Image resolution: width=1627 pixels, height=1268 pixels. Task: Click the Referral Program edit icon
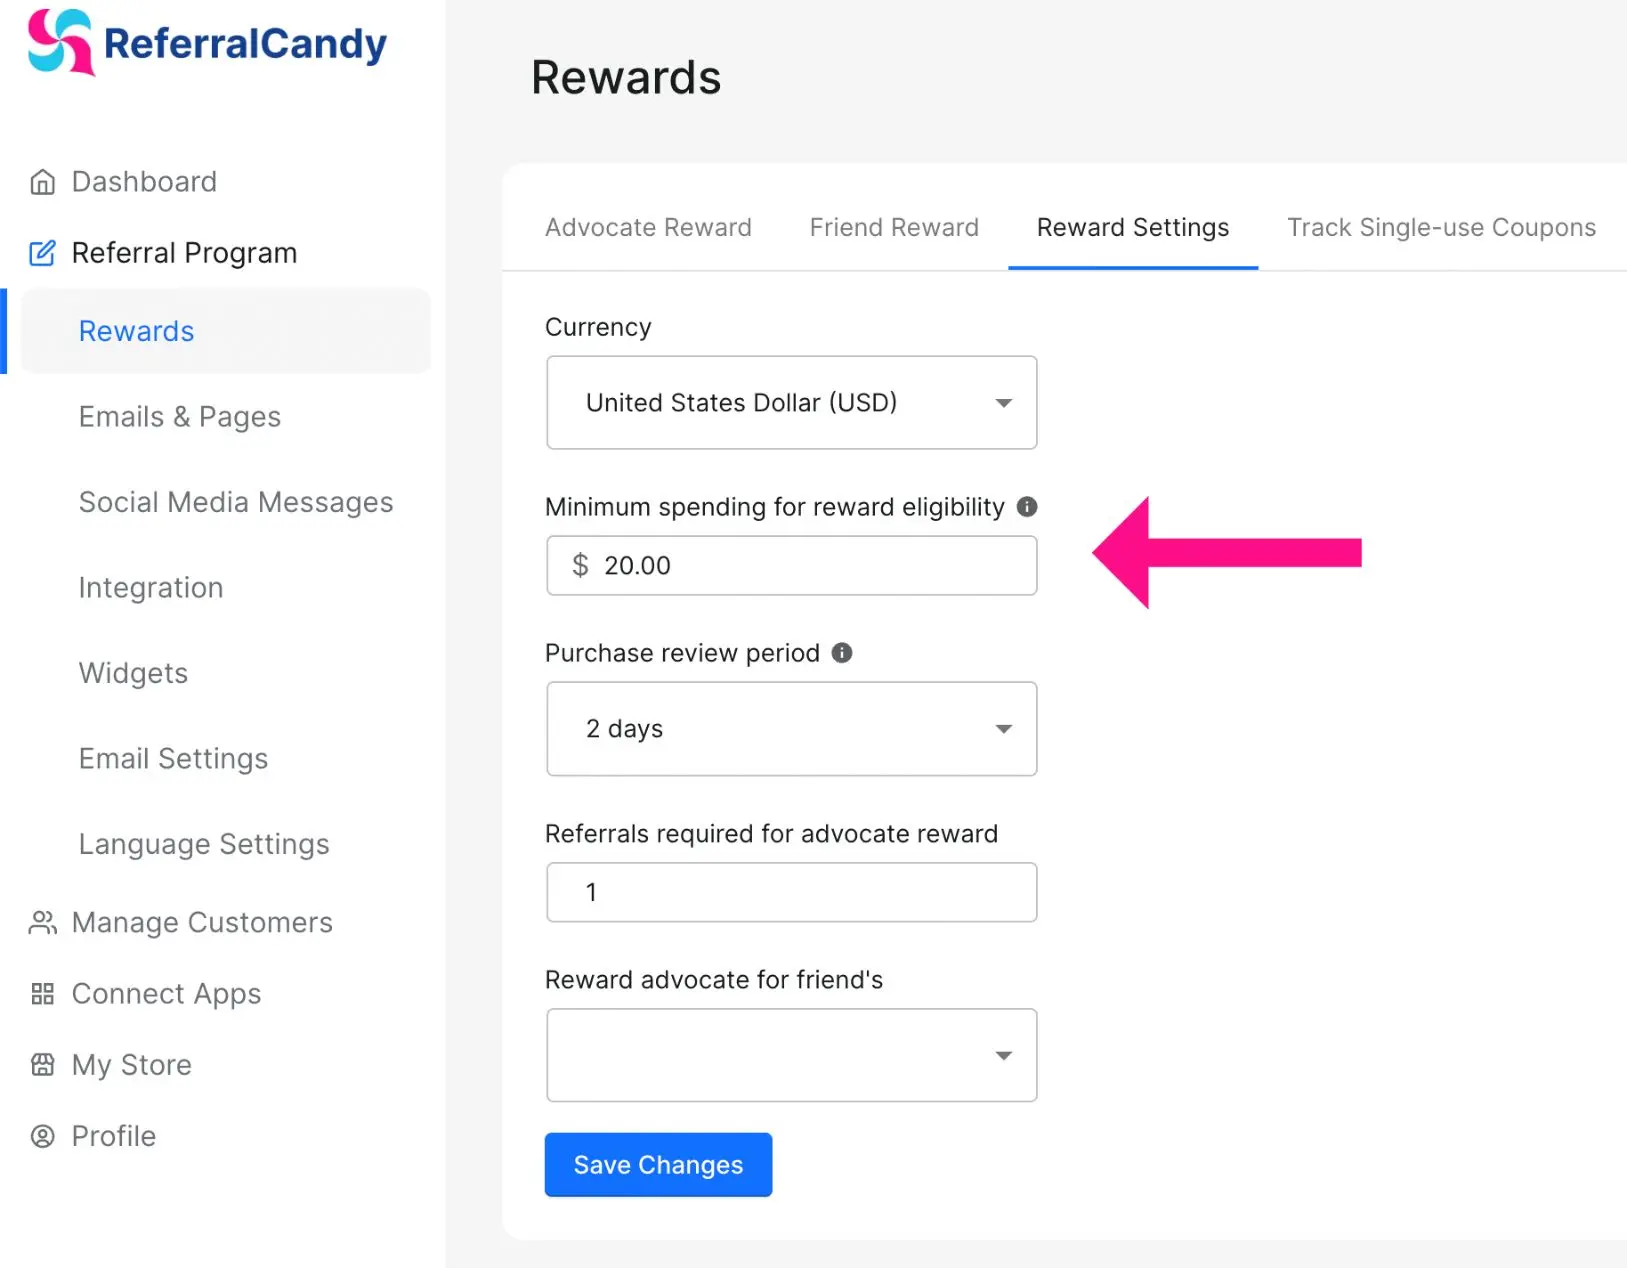click(42, 253)
